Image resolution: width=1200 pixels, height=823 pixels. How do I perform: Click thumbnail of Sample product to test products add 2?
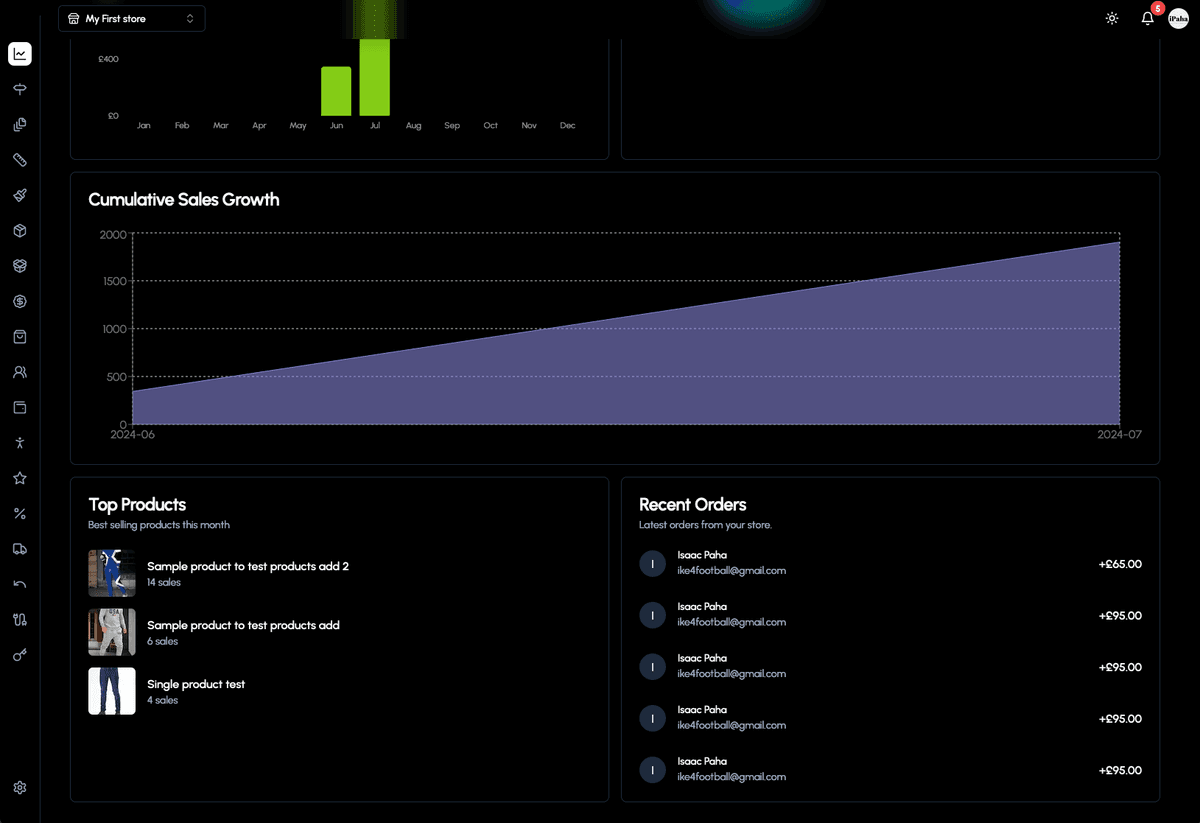[x=112, y=573]
